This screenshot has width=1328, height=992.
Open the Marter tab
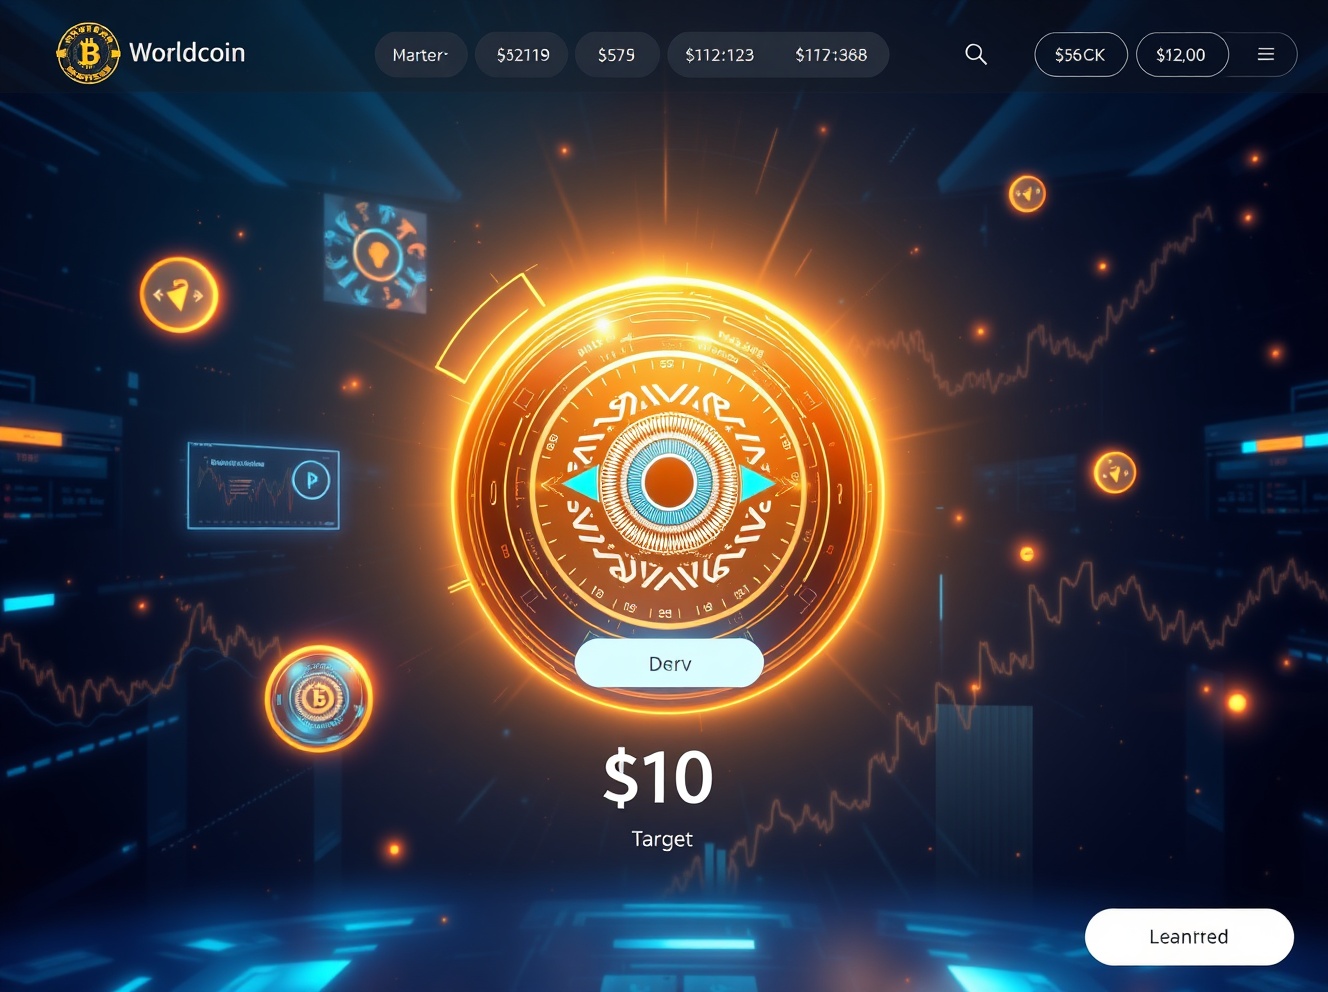click(421, 55)
